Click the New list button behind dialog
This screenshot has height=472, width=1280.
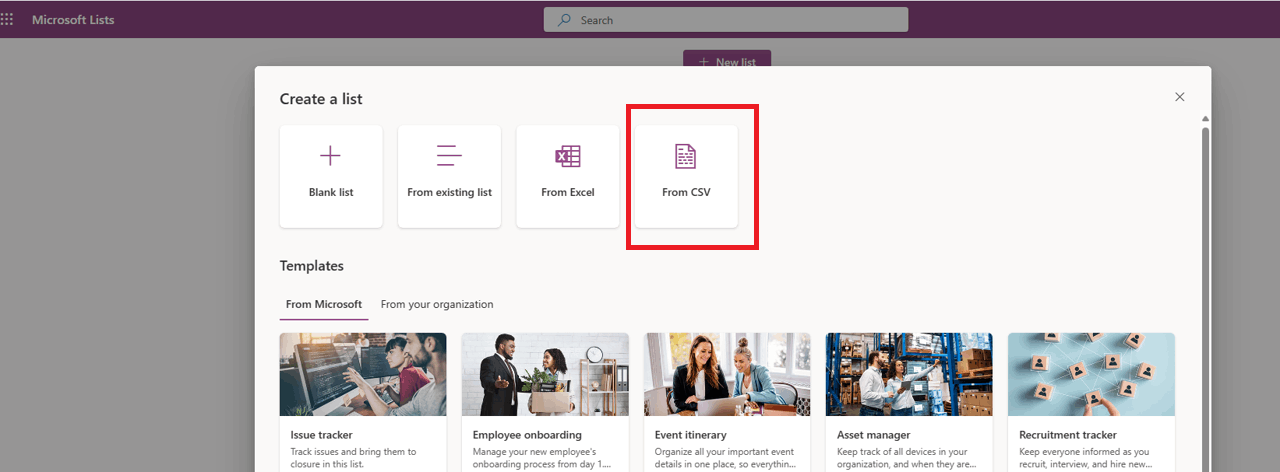point(727,60)
